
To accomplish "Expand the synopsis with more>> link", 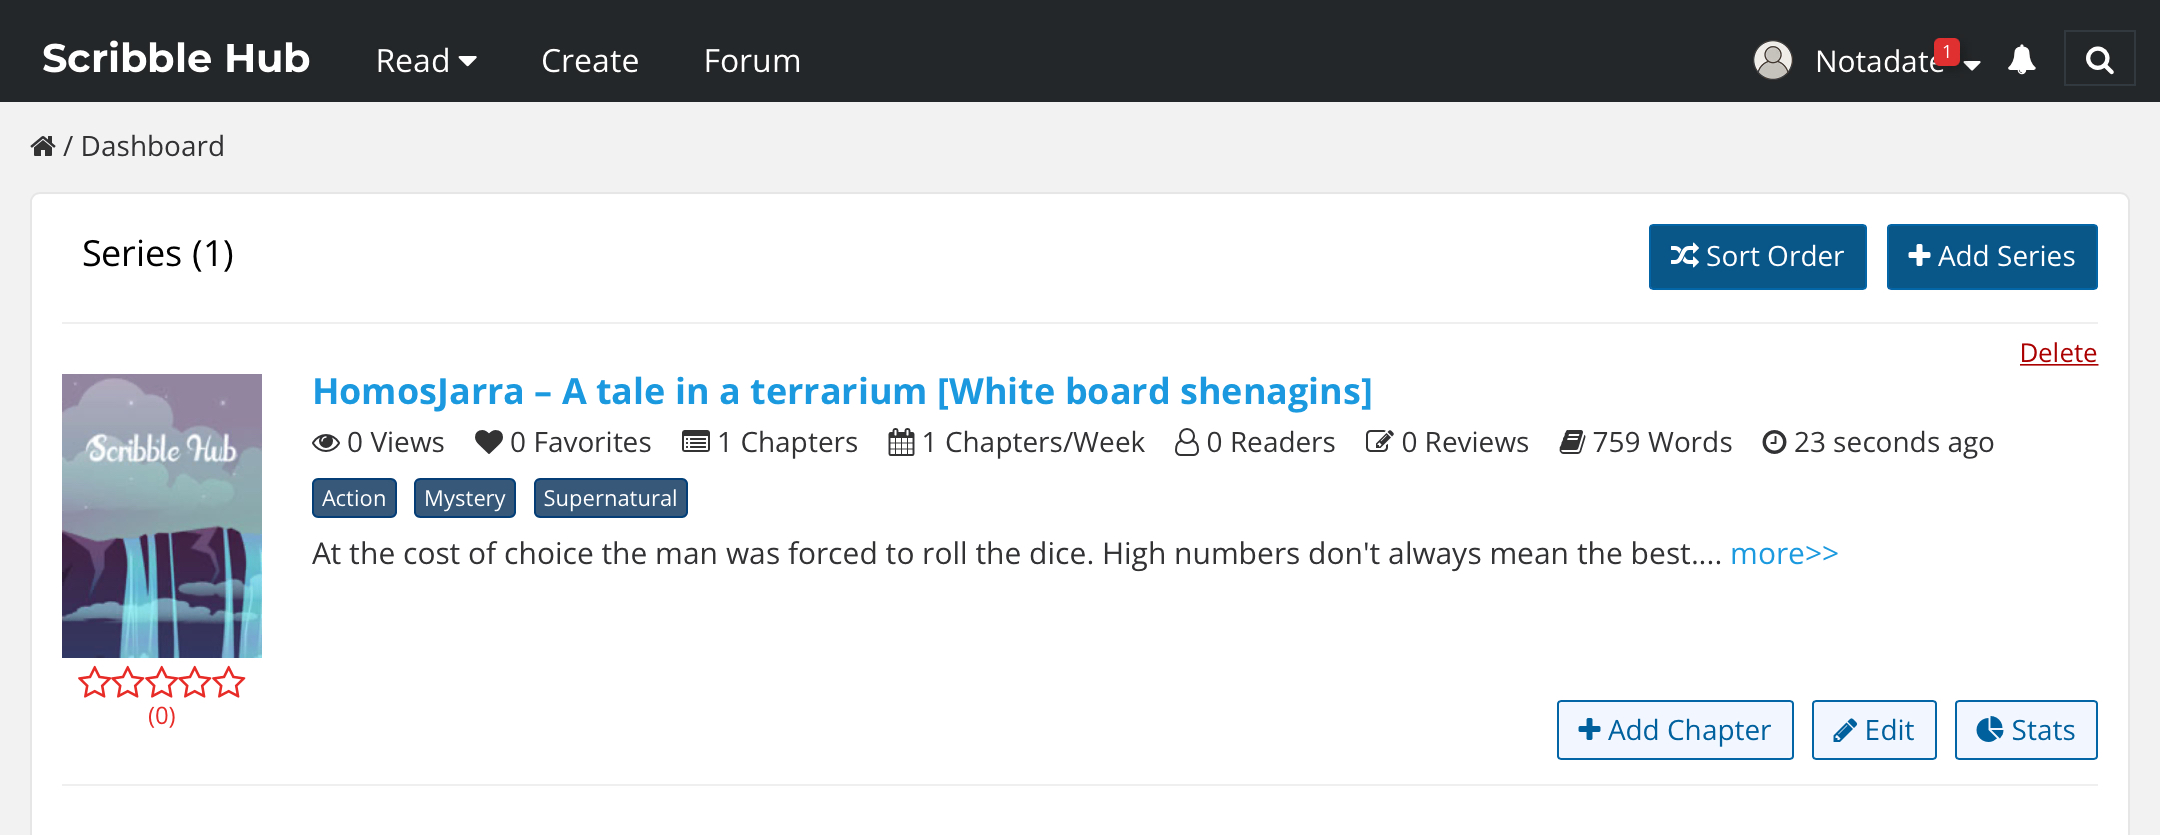I will (x=1784, y=553).
